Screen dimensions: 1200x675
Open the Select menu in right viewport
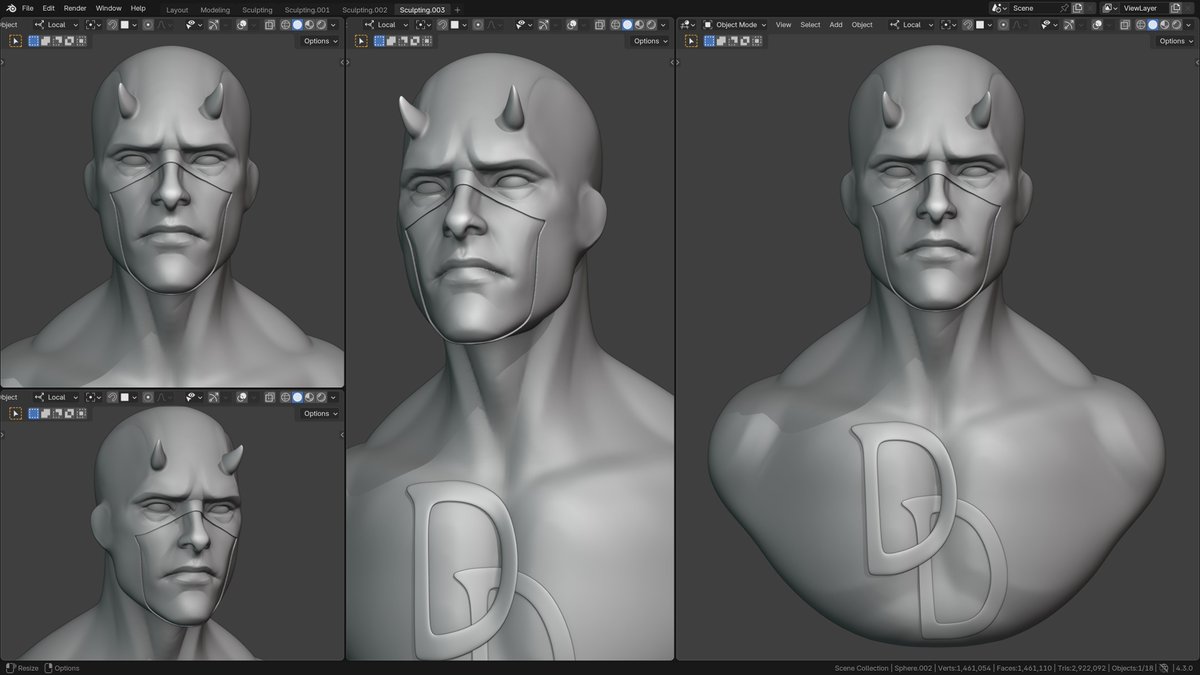coord(810,24)
